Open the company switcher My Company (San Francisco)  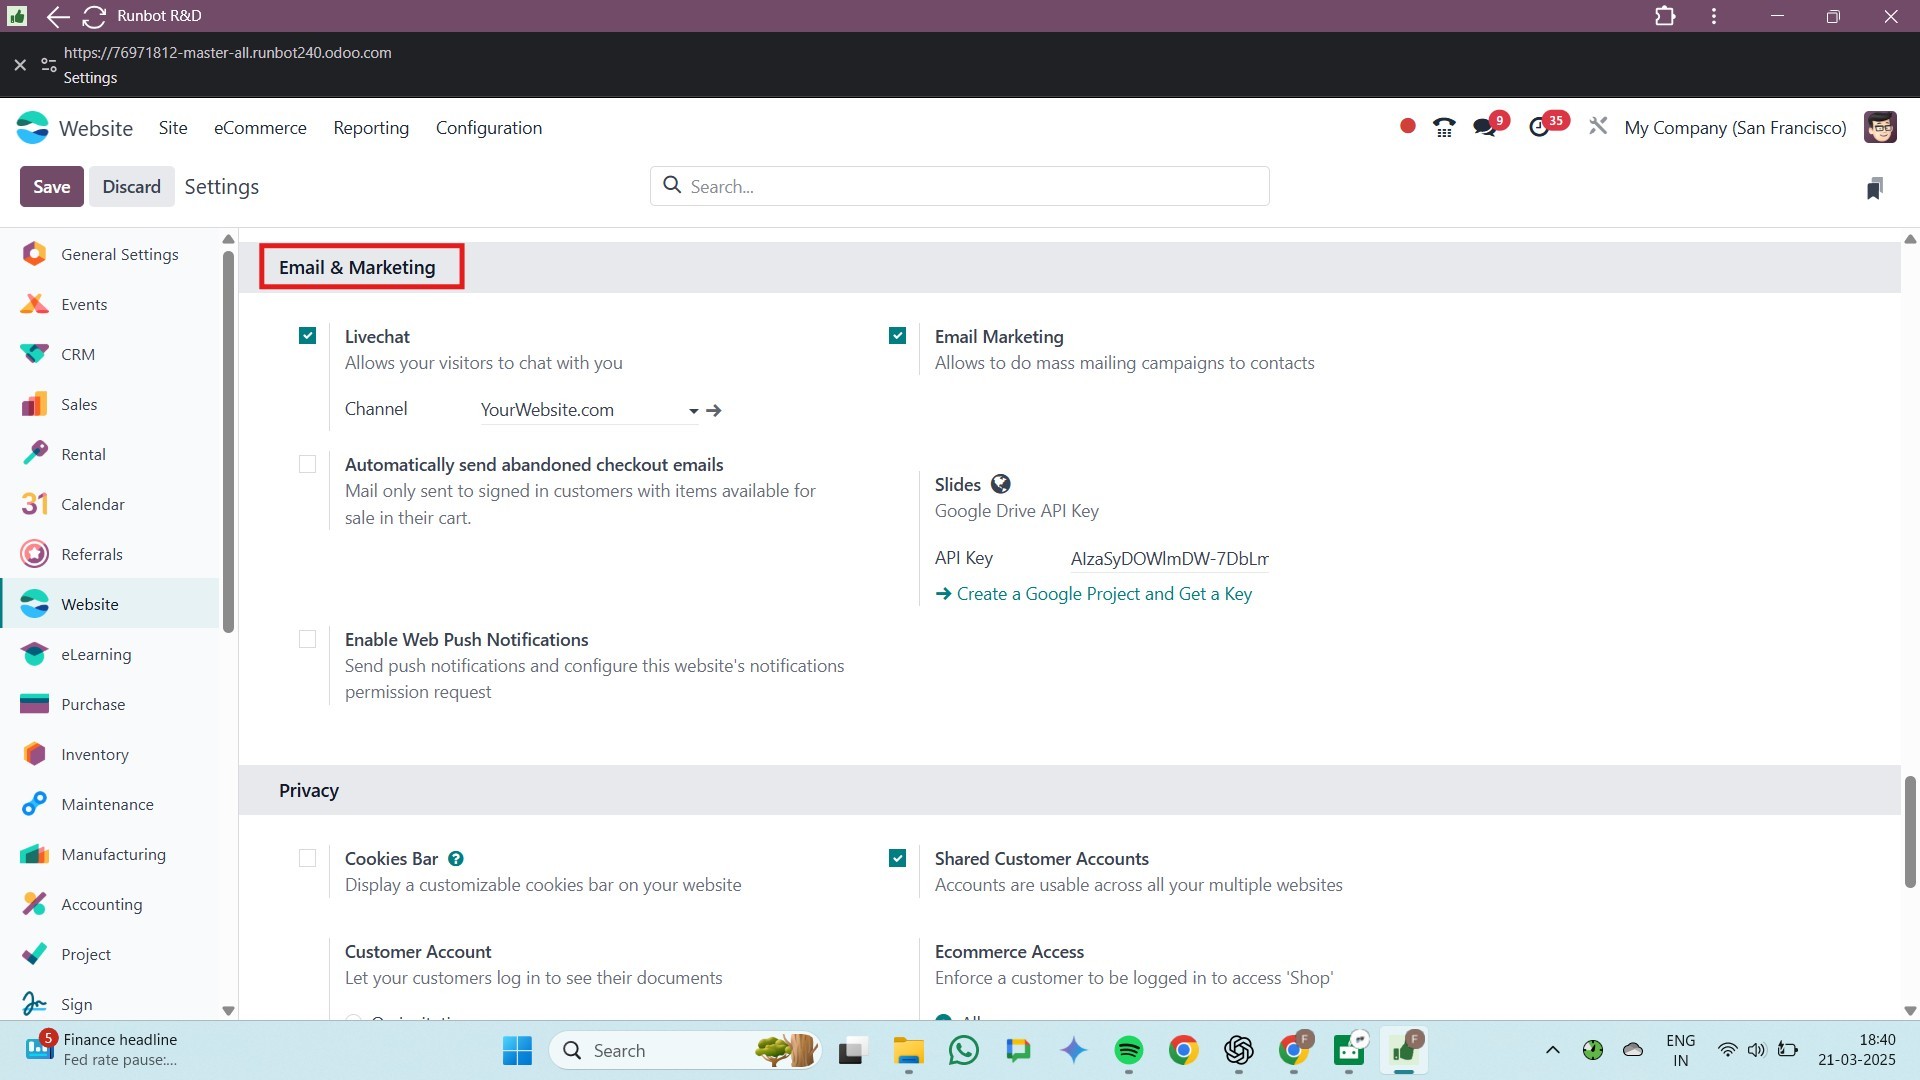[x=1735, y=128]
